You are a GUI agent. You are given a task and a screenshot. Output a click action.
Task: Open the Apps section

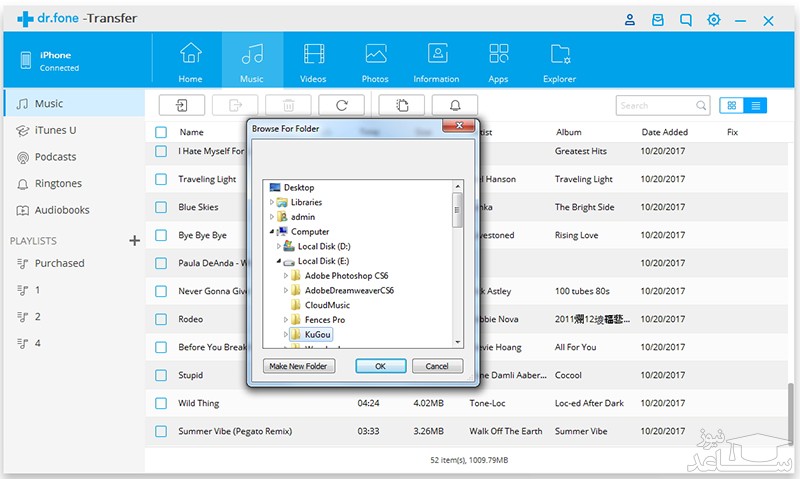[x=498, y=62]
